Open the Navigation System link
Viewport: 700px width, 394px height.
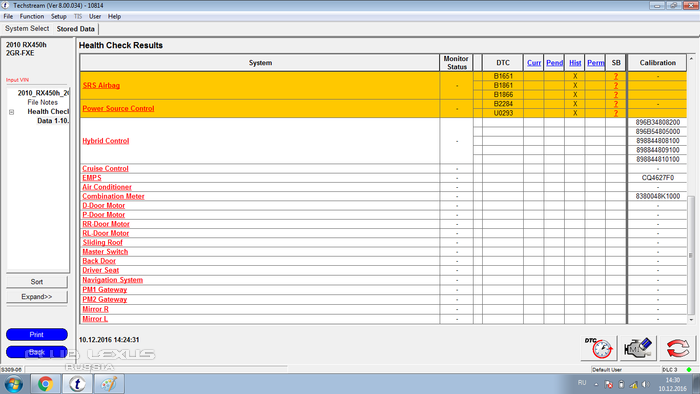coord(112,280)
